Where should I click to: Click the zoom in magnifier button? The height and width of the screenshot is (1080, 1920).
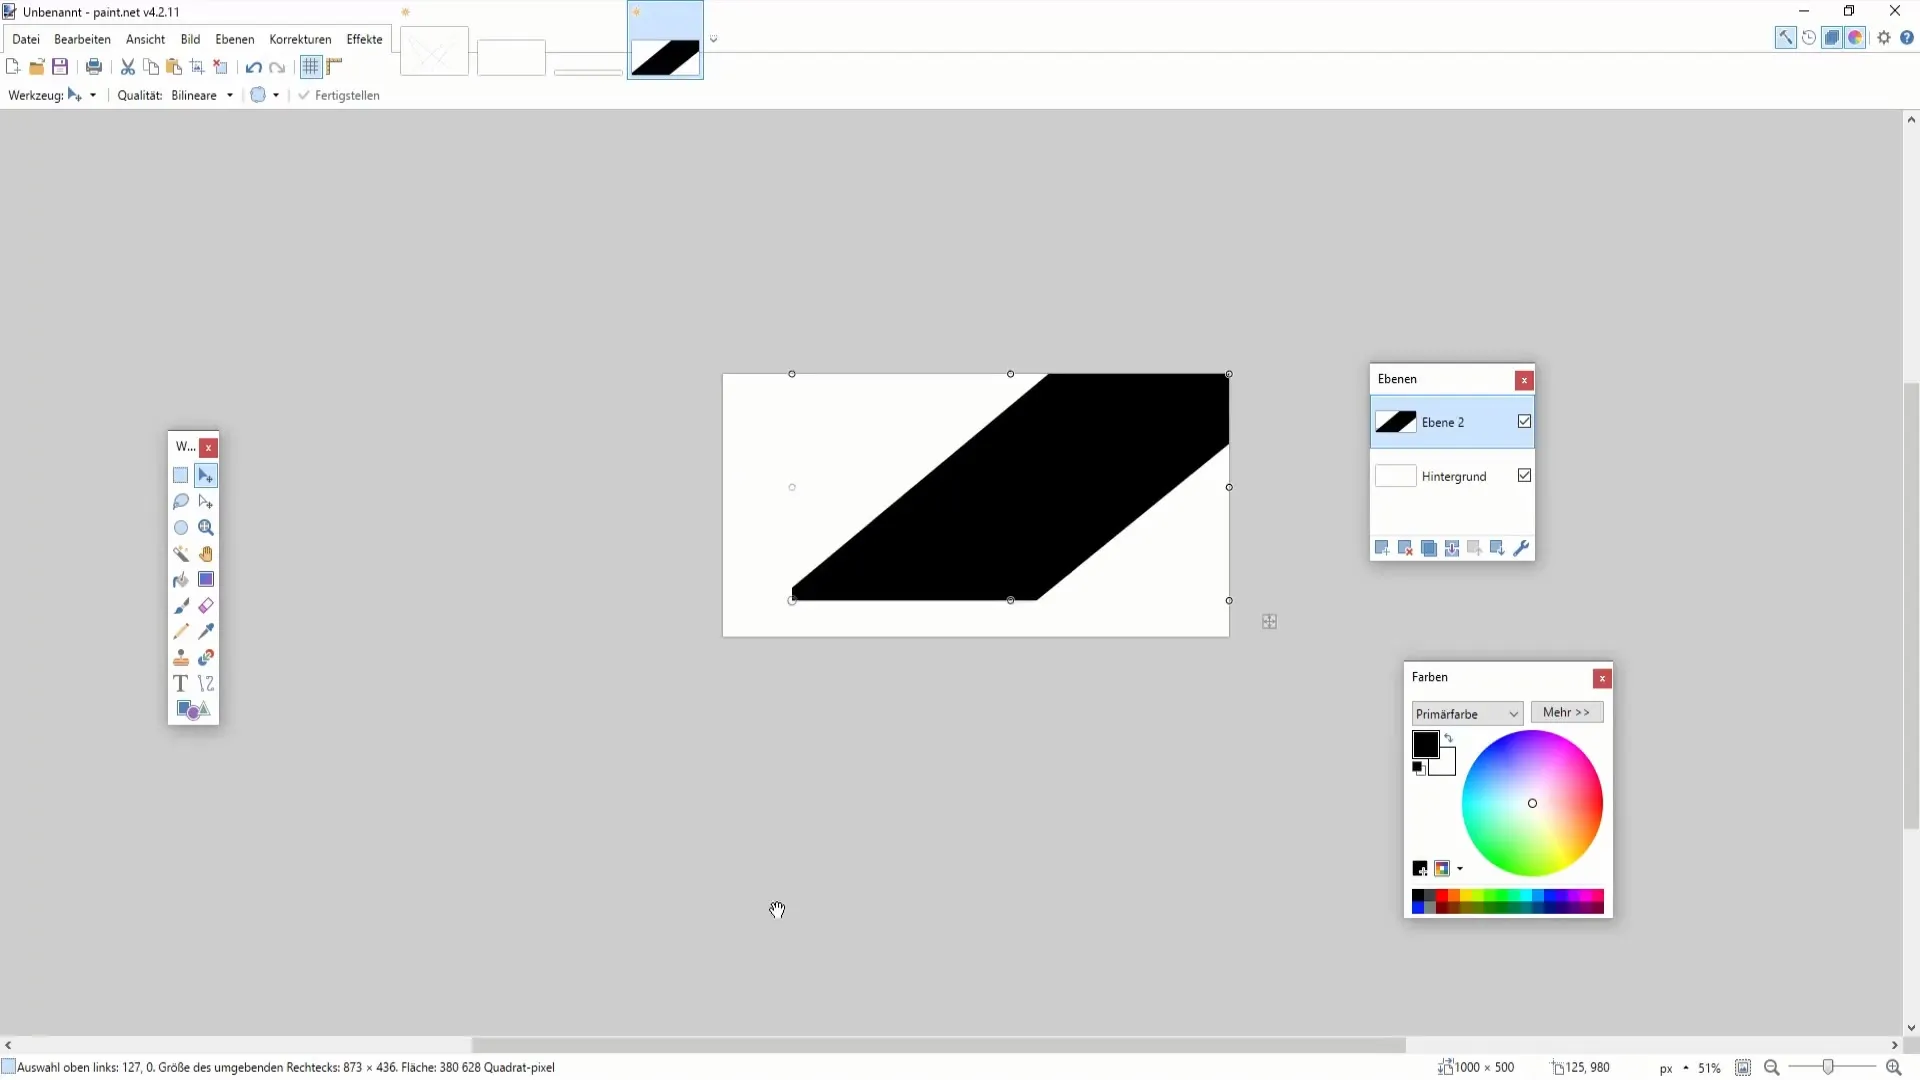tap(1893, 1068)
